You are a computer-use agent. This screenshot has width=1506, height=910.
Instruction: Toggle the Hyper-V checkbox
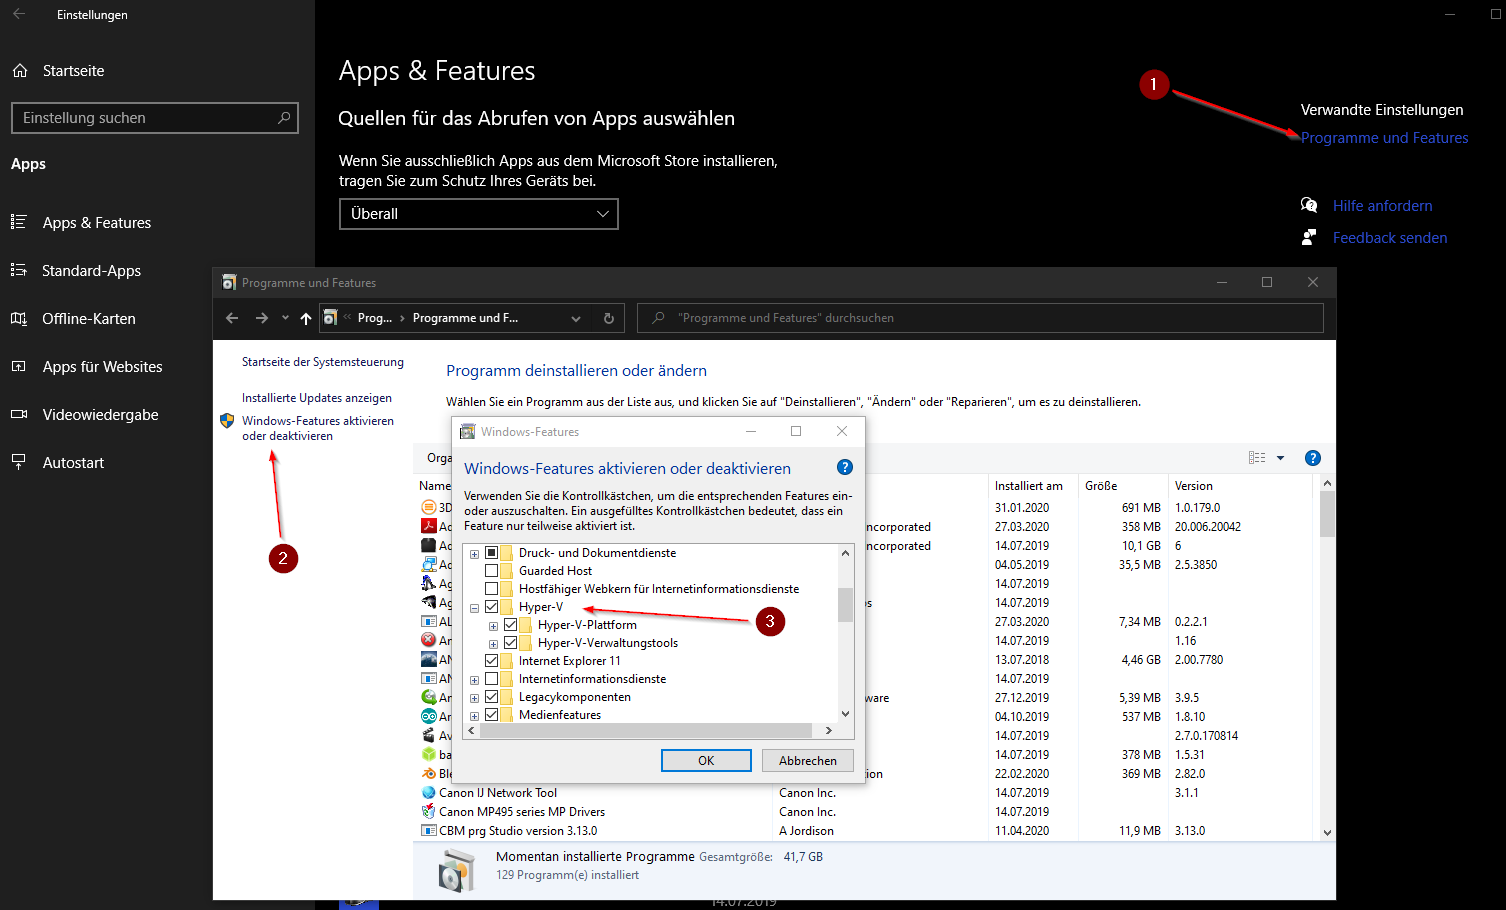point(491,607)
